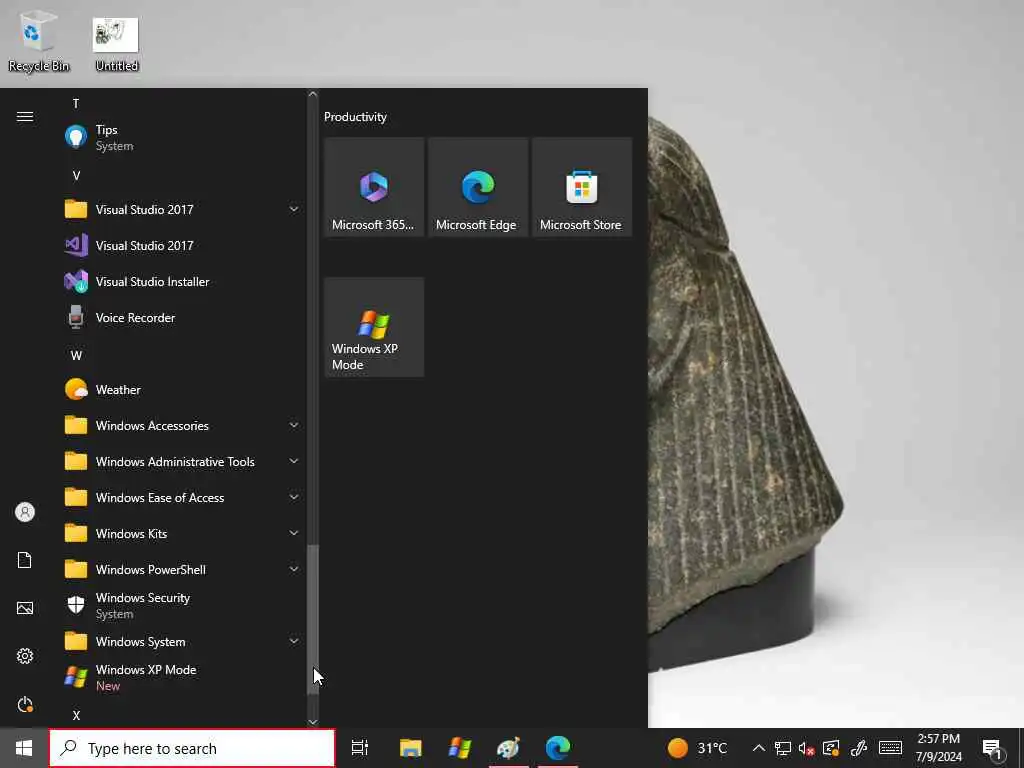The image size is (1024, 768).
Task: Expand the Windows Accessories folder
Action: click(x=182, y=426)
